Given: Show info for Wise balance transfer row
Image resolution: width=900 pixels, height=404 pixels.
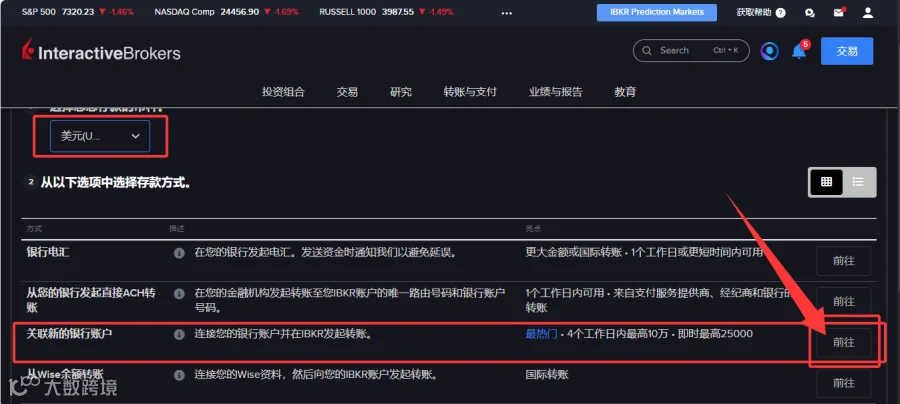Looking at the screenshot, I should click(x=179, y=375).
